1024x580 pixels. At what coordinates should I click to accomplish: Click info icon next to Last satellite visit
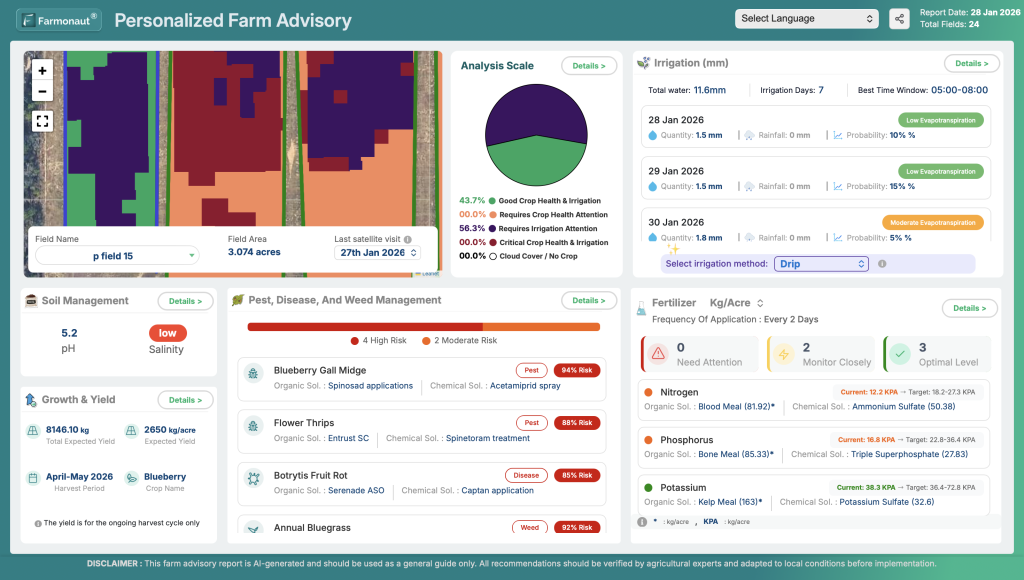pos(408,239)
